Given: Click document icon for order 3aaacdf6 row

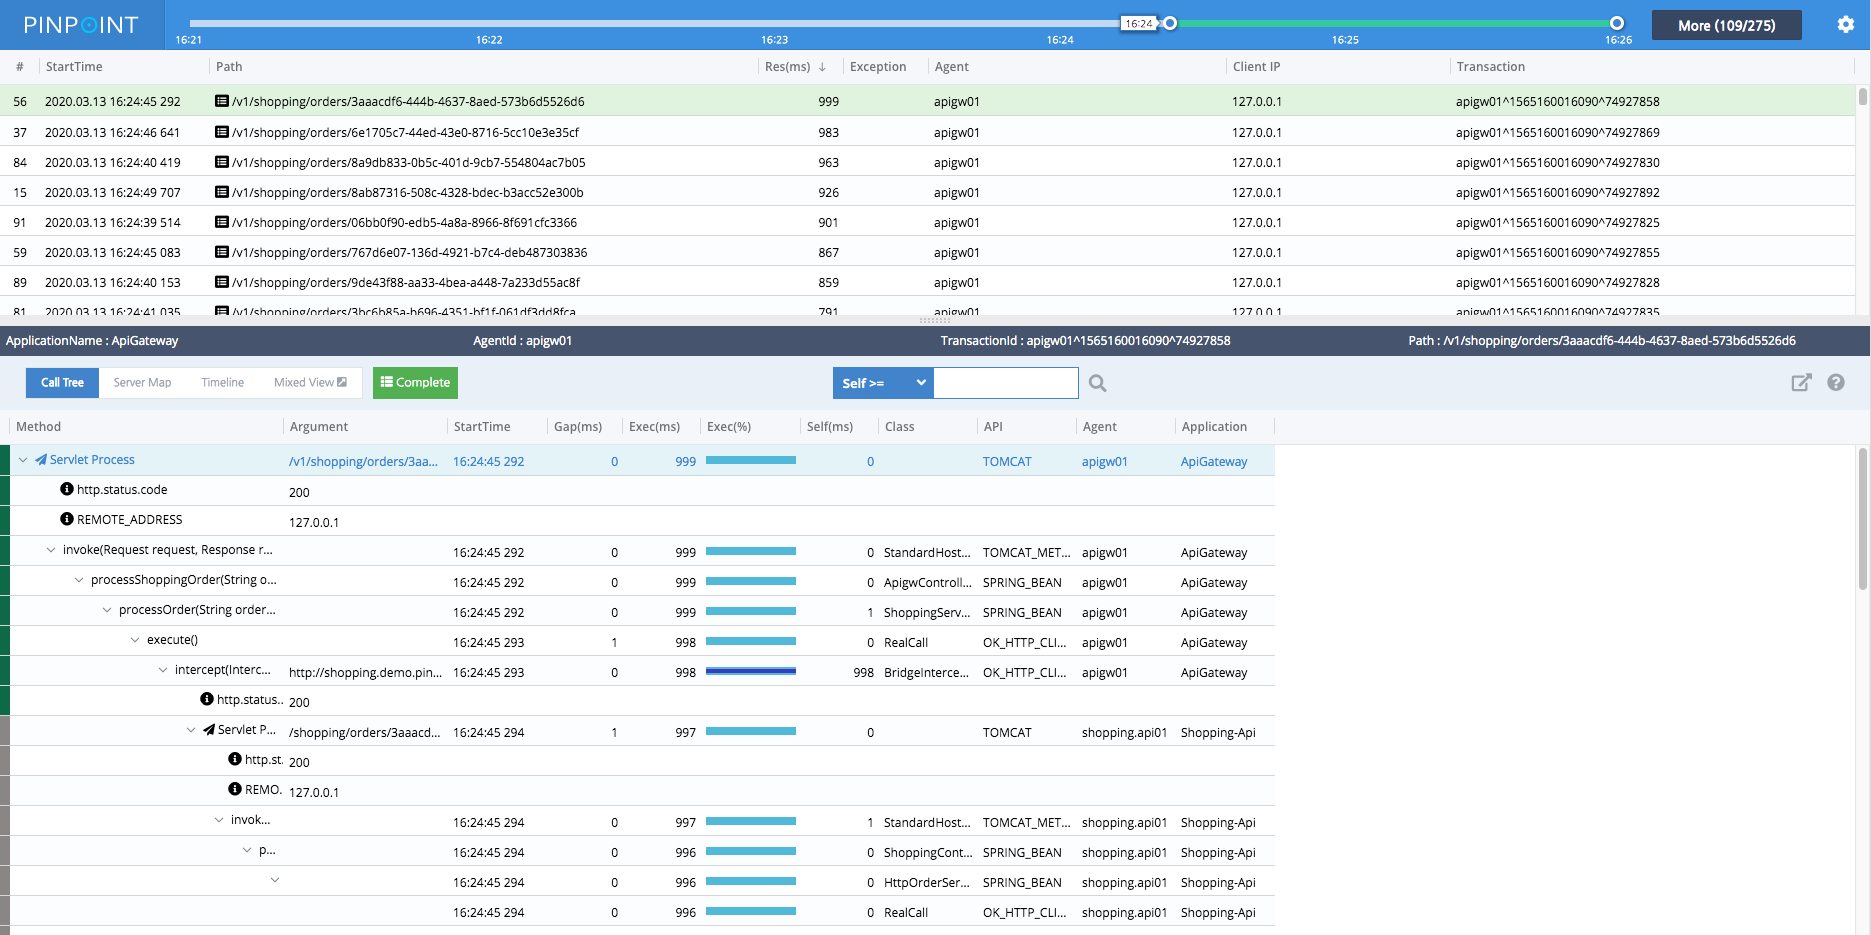Looking at the screenshot, I should click(222, 101).
